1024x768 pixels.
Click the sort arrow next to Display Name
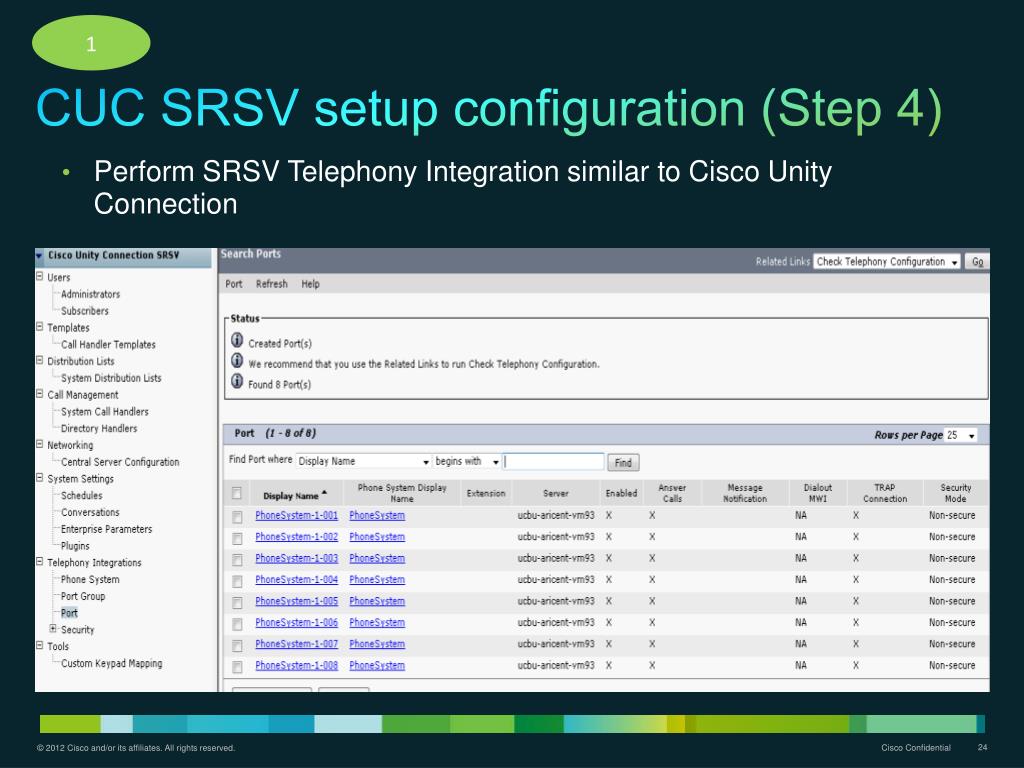pos(325,493)
